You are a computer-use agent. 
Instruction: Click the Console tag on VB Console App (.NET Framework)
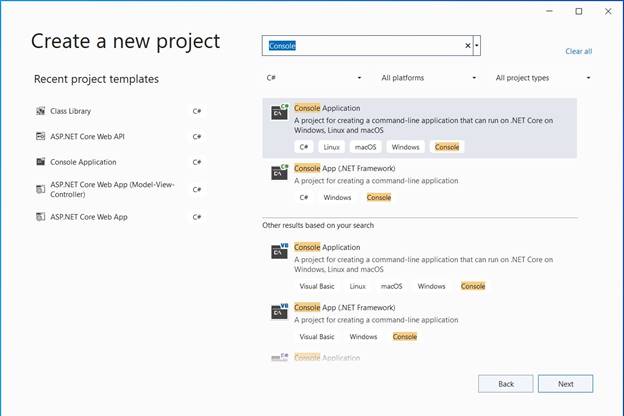(405, 337)
